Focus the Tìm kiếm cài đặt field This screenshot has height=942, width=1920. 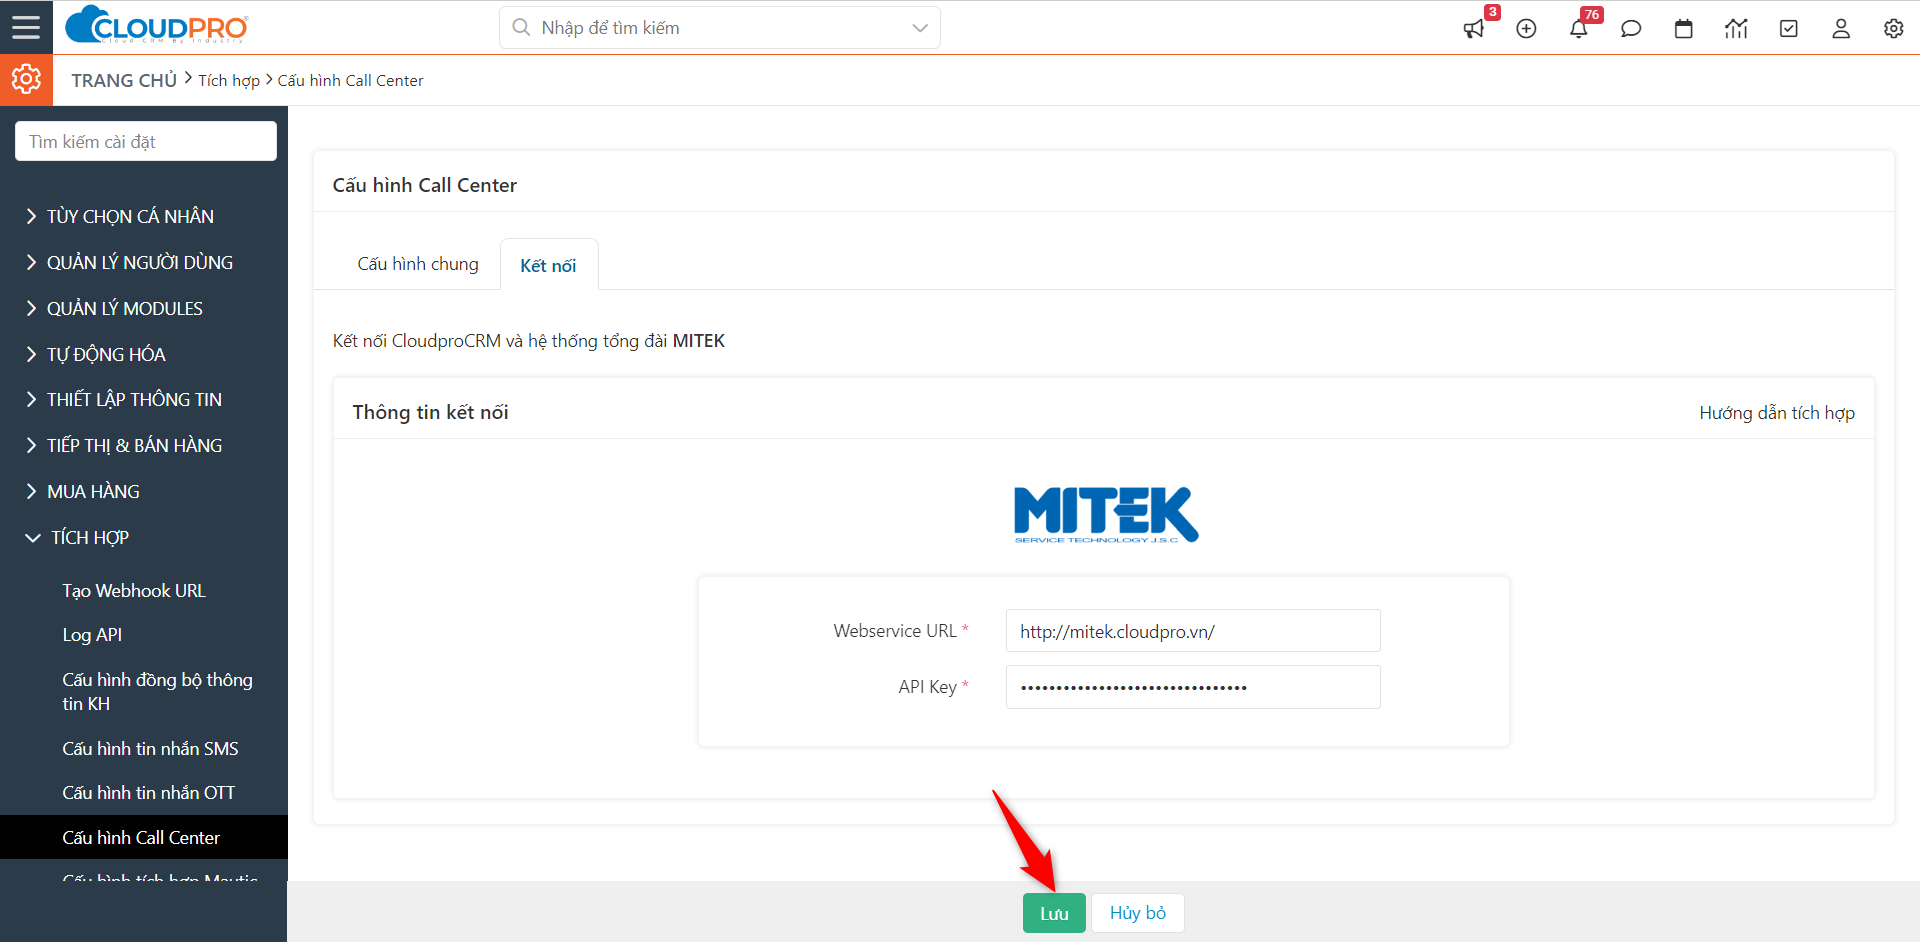click(146, 141)
